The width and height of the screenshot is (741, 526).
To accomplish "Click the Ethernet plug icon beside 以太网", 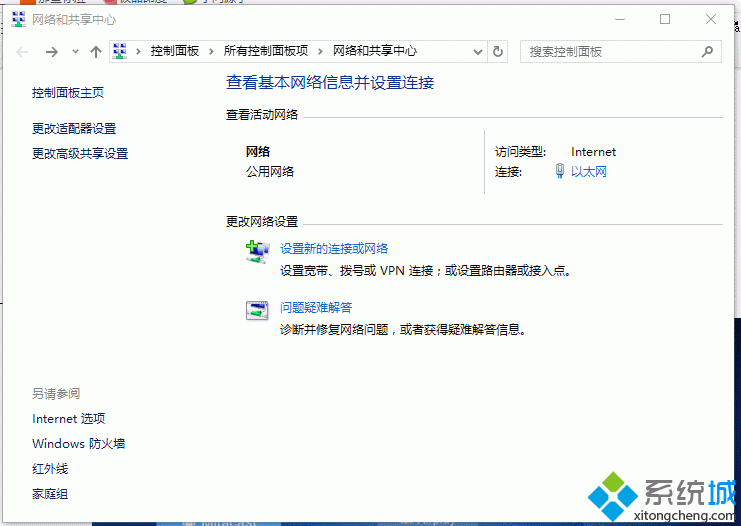I will (560, 171).
